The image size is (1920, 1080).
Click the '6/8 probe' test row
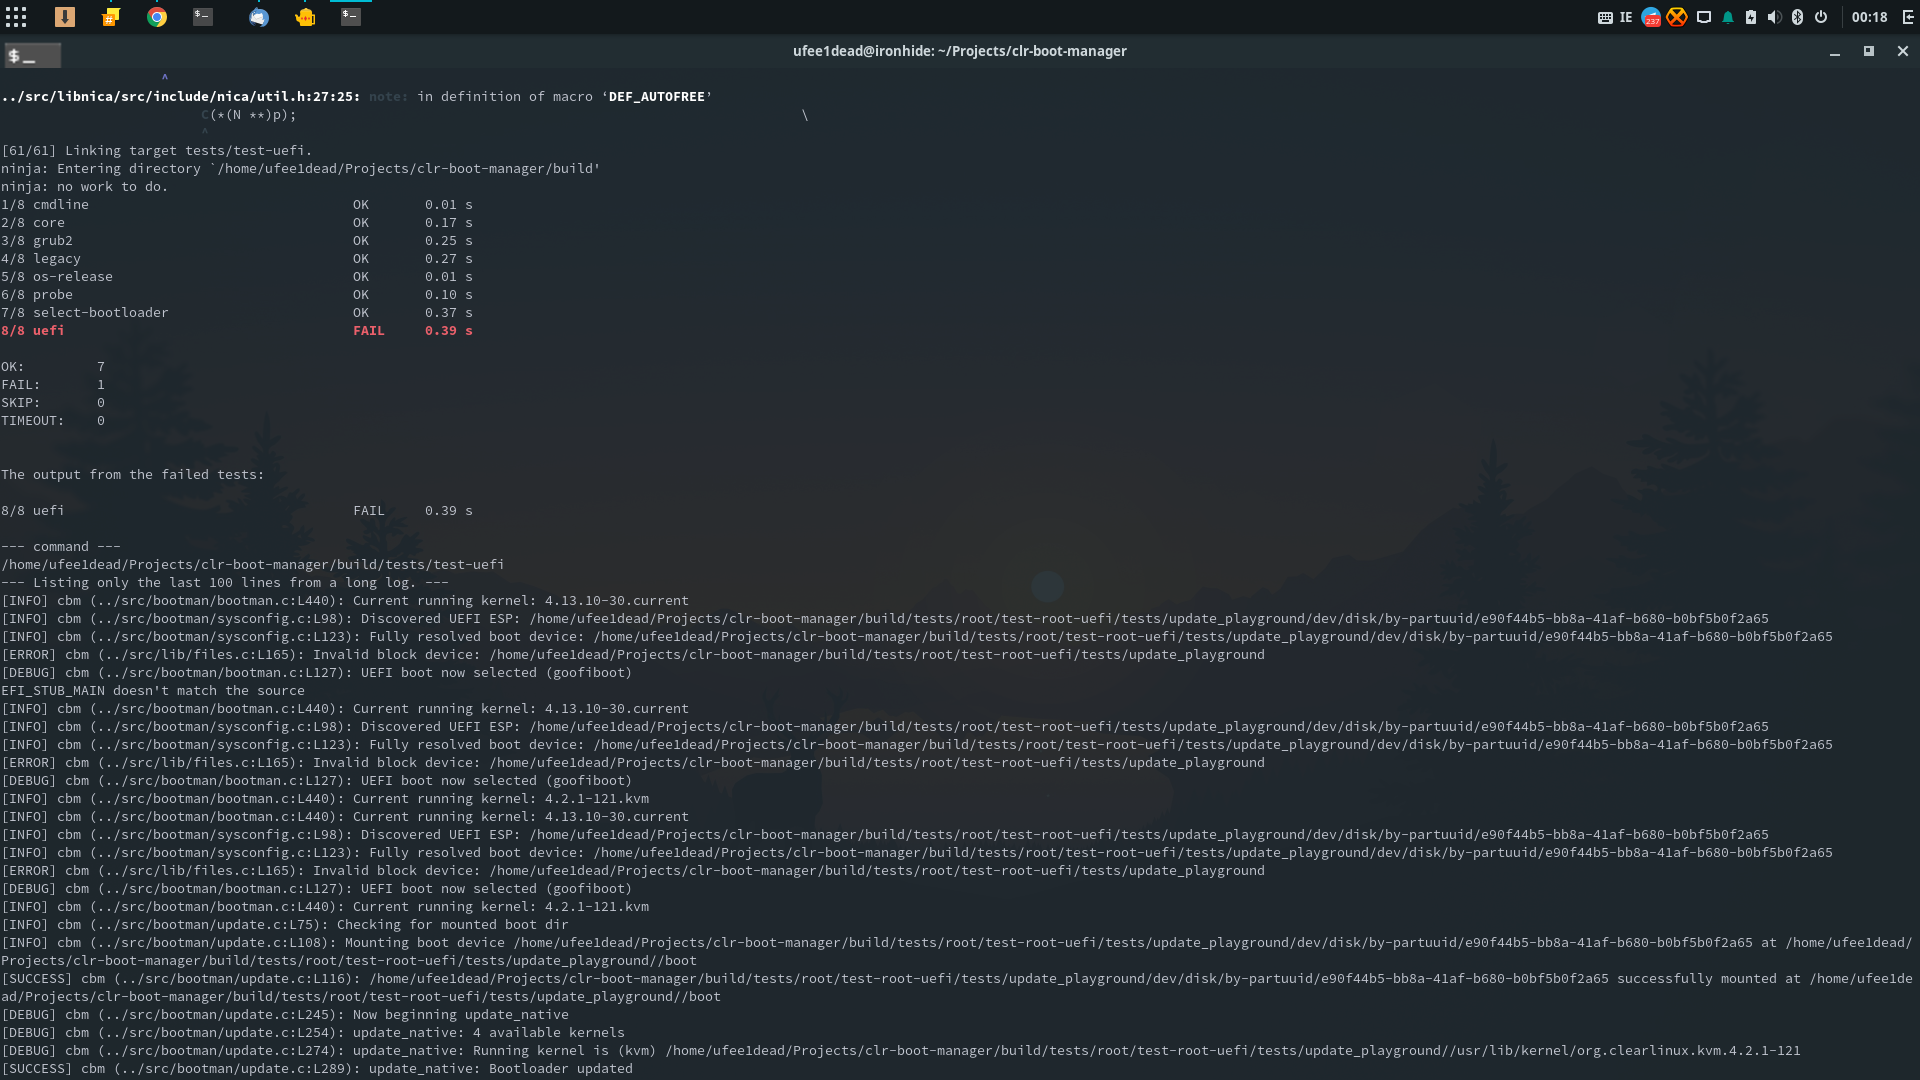coord(237,295)
